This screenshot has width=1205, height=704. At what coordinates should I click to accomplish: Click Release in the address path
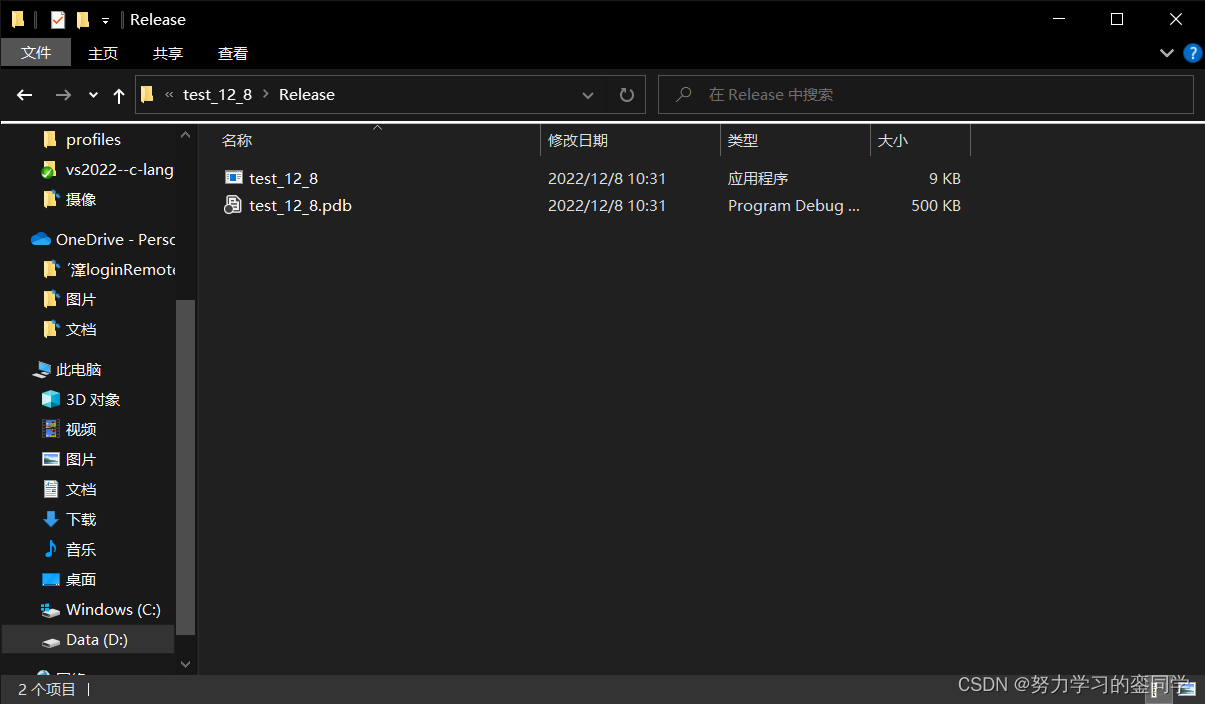[x=307, y=95]
